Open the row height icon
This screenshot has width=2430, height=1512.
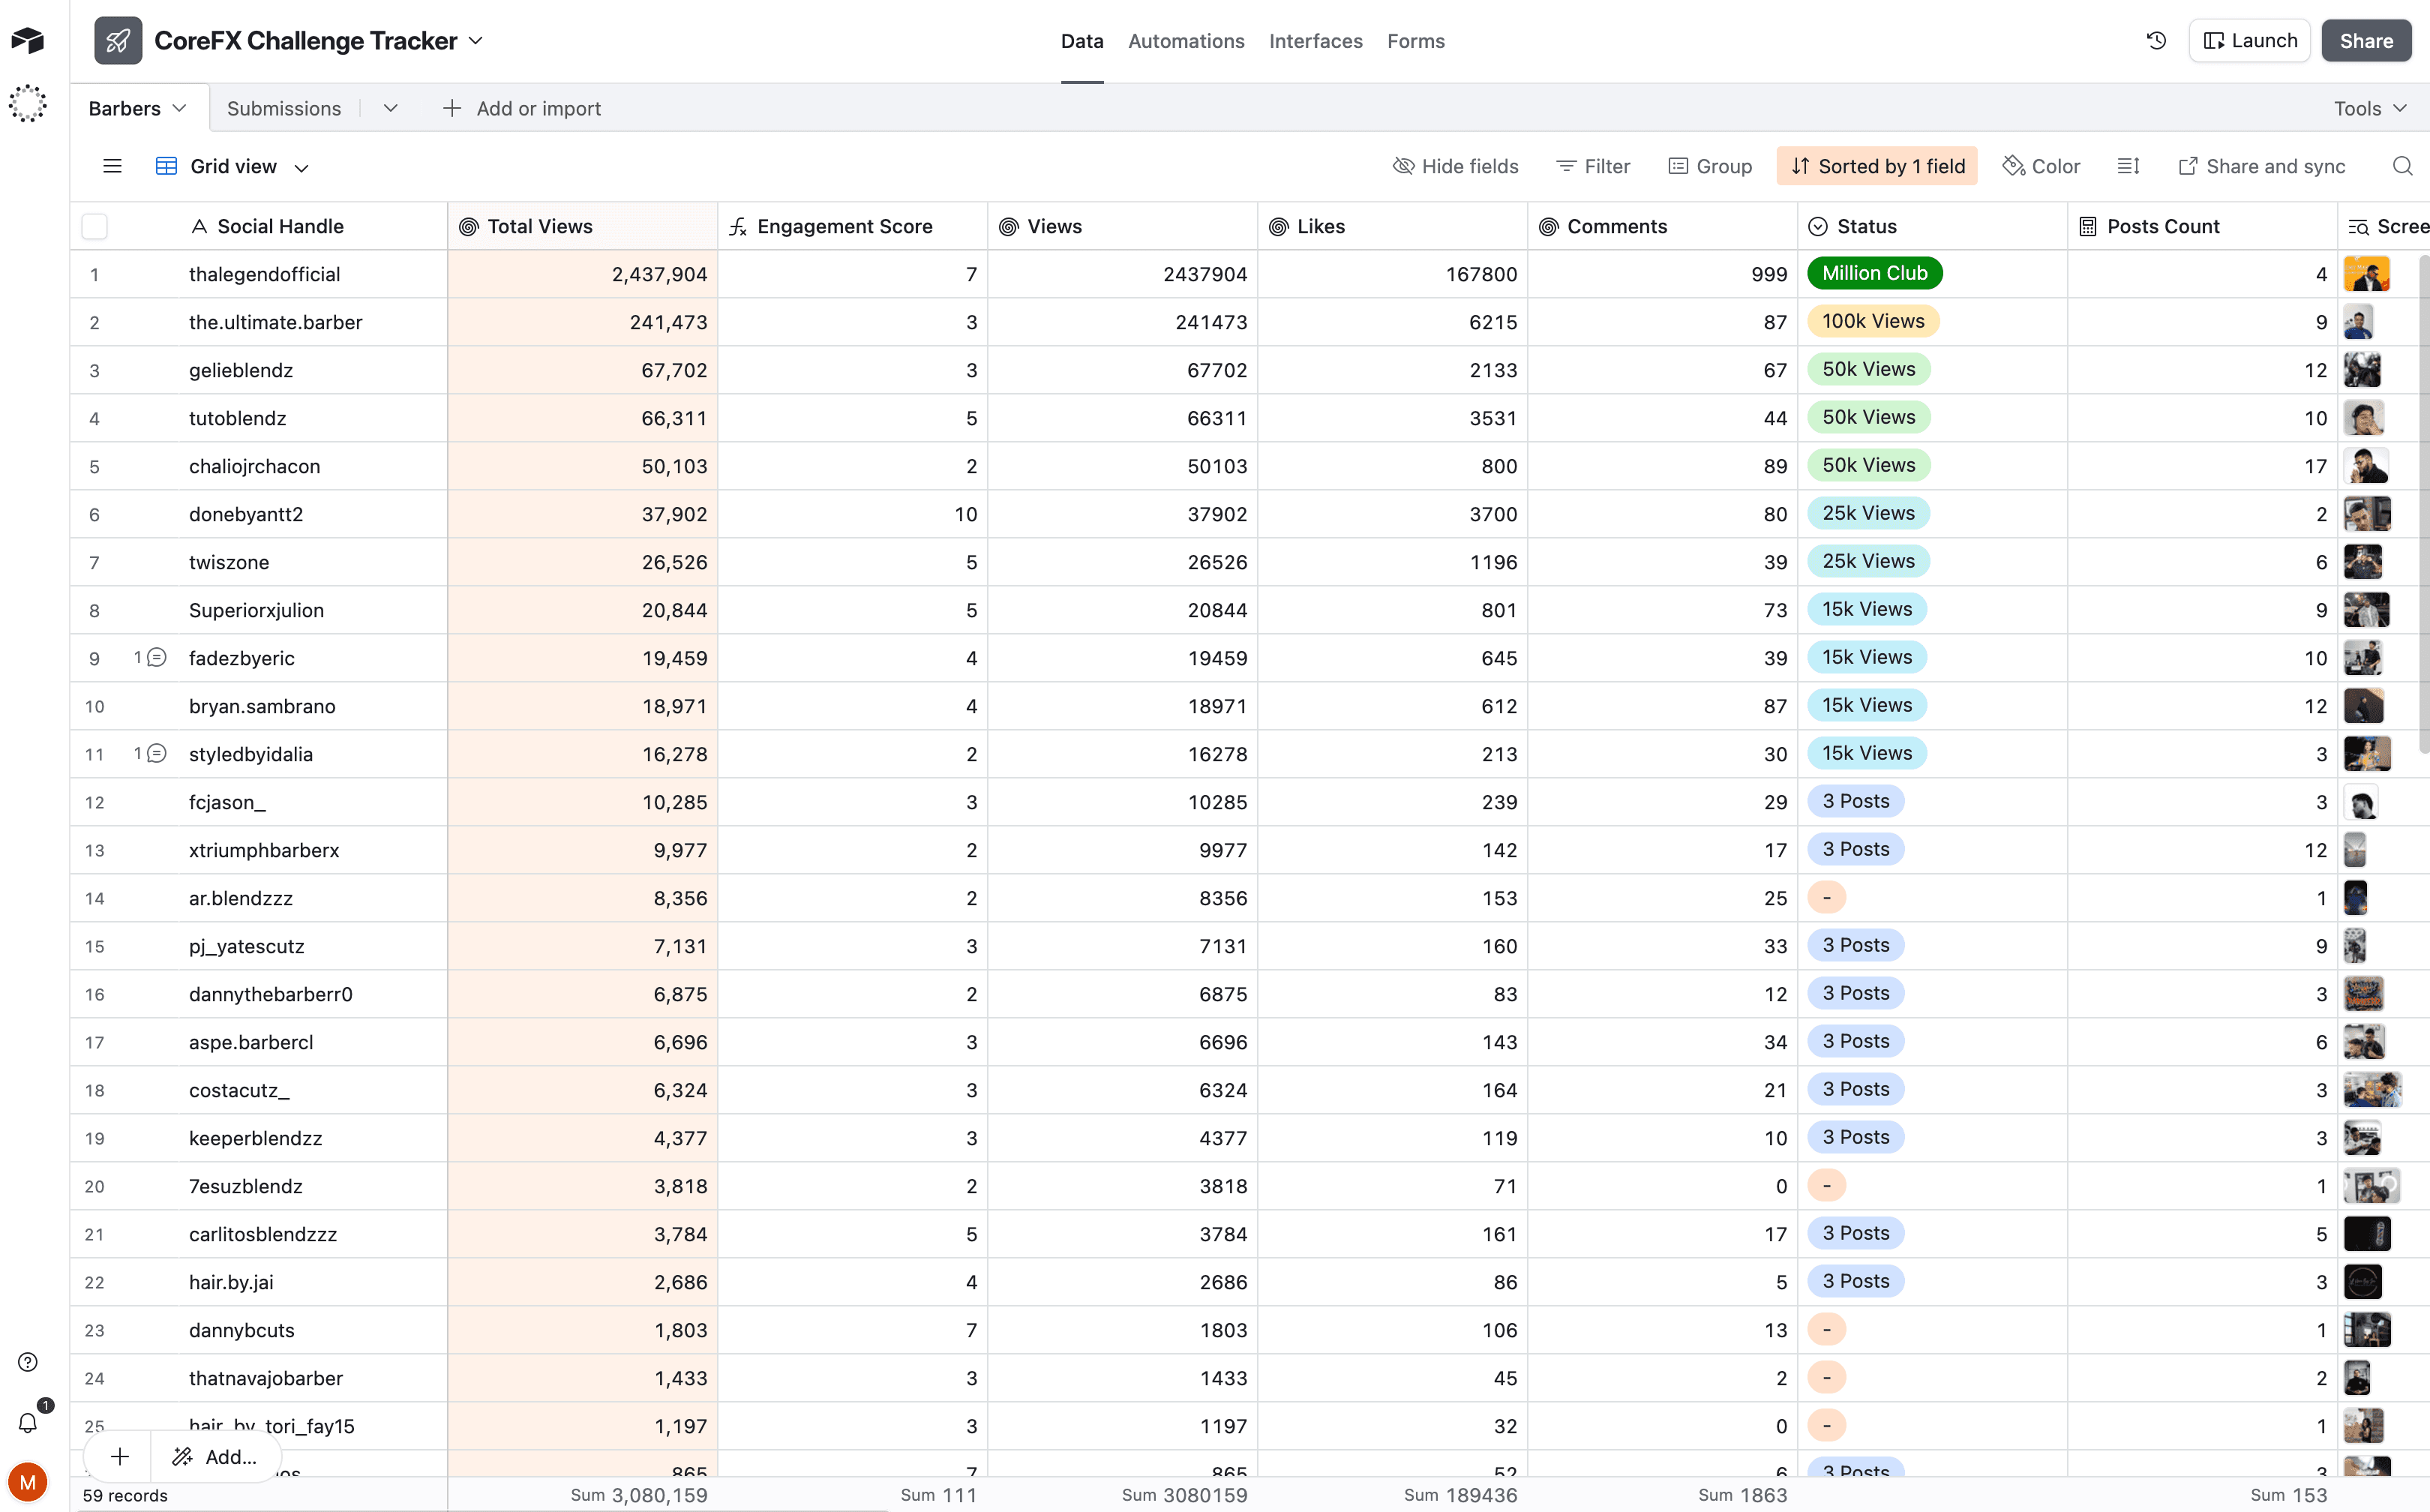pos(2128,166)
